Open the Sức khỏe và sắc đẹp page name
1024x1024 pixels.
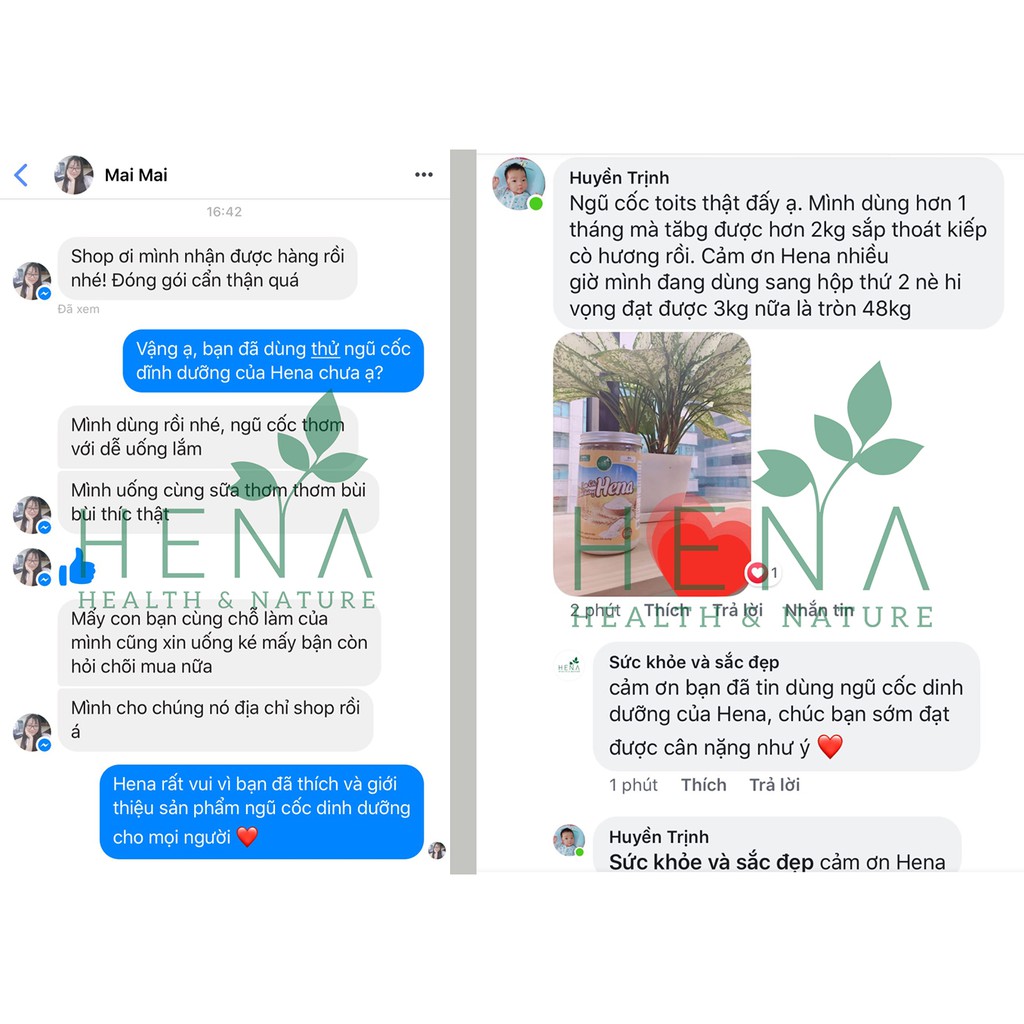[694, 662]
